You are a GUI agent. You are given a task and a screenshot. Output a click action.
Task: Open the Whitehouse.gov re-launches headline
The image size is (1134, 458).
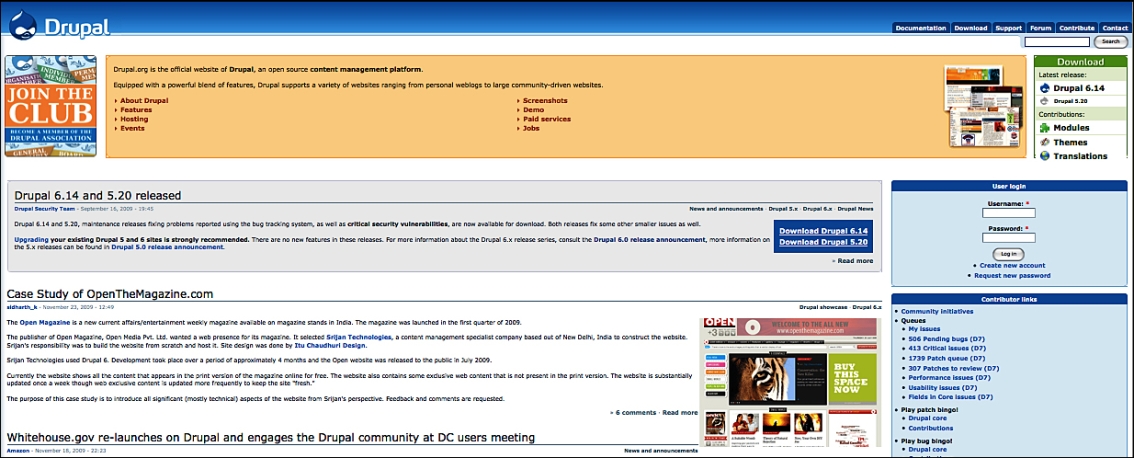pyautogui.click(x=270, y=437)
